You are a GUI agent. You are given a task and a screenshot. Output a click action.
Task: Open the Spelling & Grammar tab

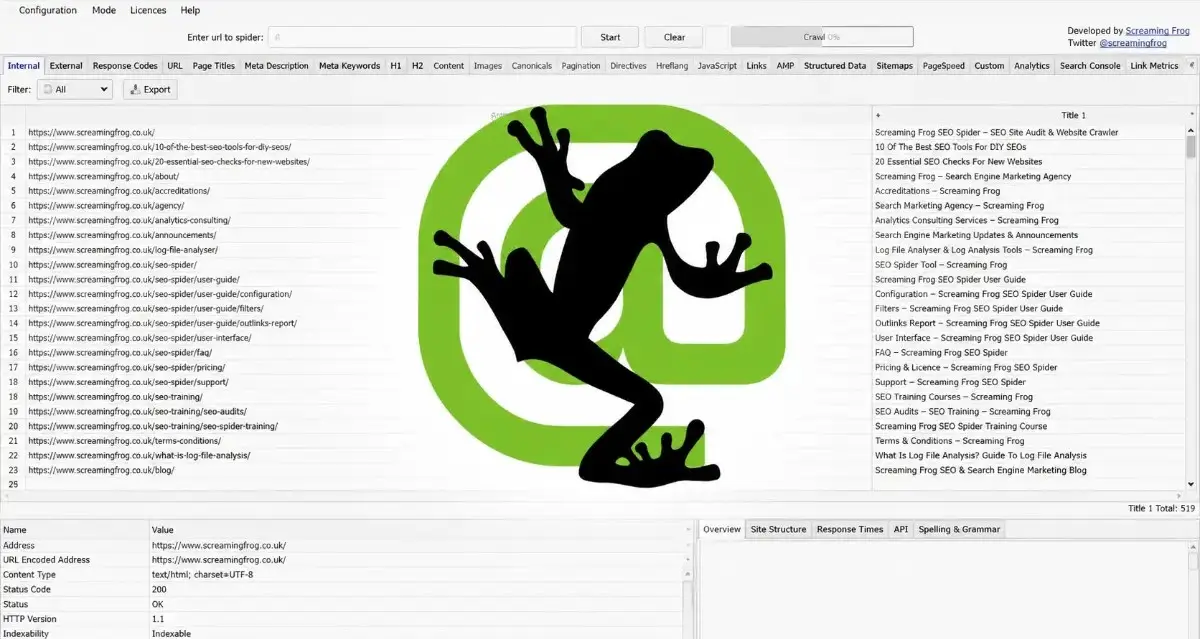click(x=958, y=529)
